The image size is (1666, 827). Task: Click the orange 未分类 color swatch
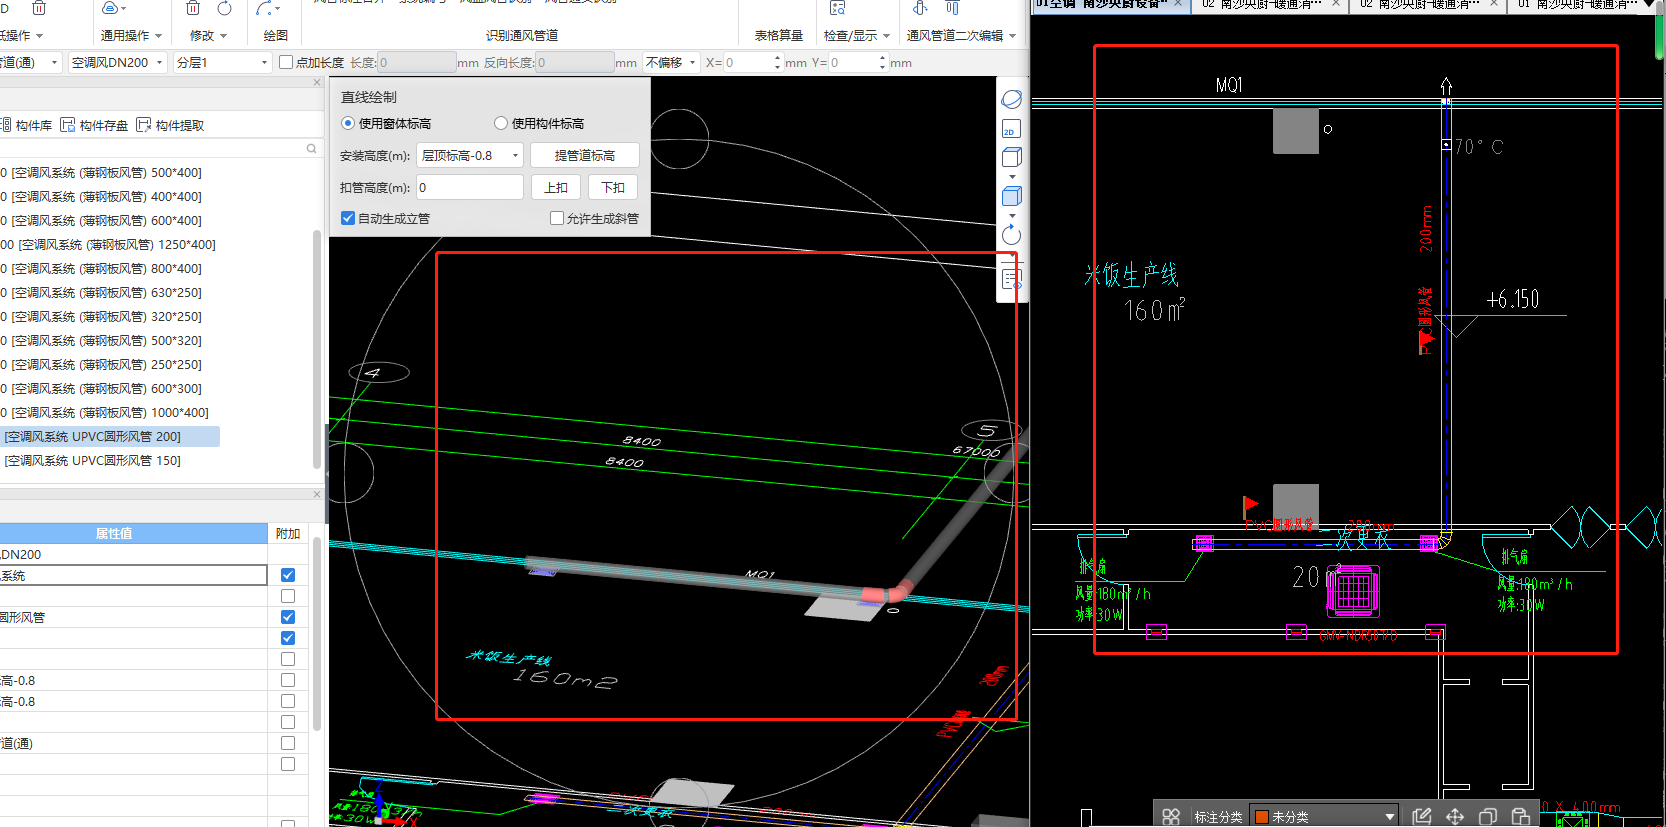pyautogui.click(x=1262, y=817)
